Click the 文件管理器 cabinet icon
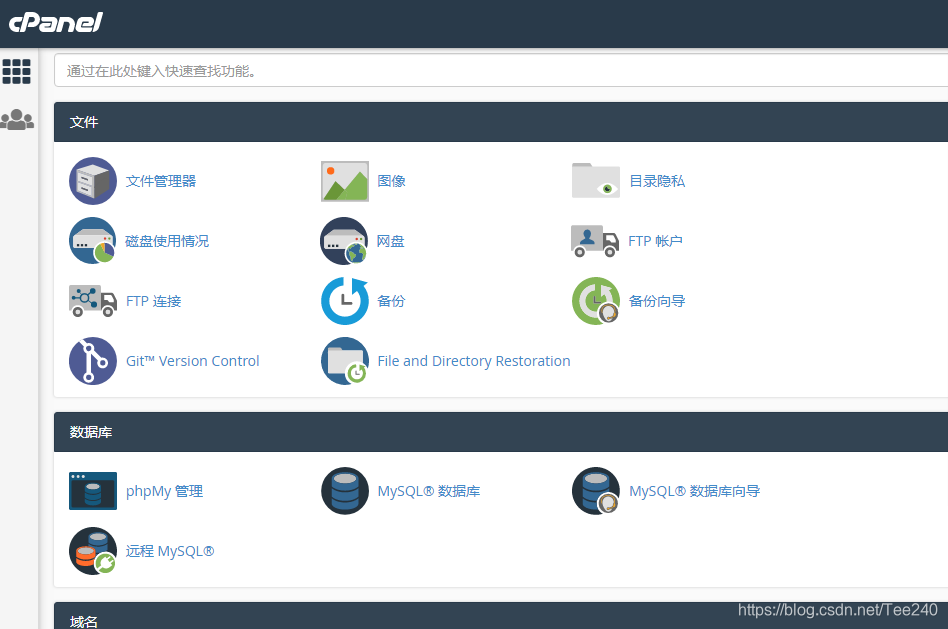 pos(93,181)
